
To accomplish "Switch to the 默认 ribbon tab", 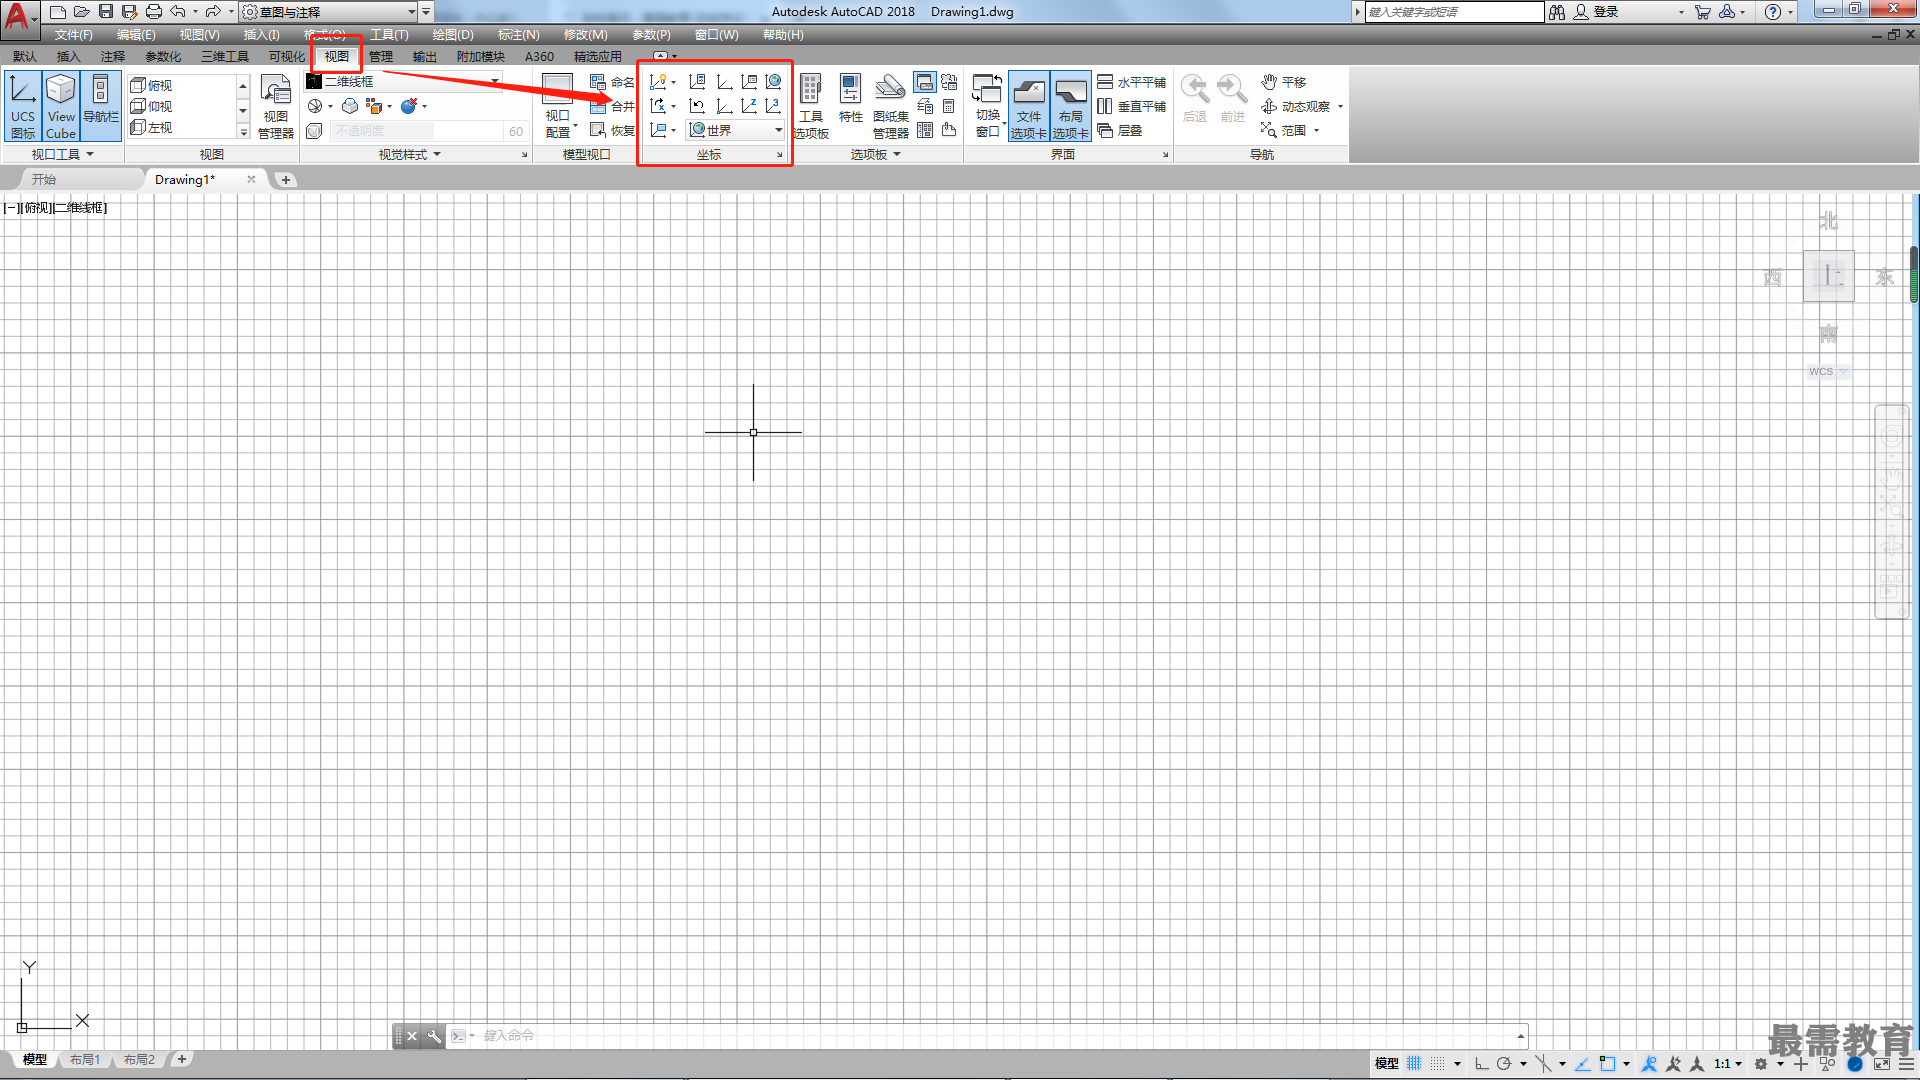I will click(x=25, y=57).
